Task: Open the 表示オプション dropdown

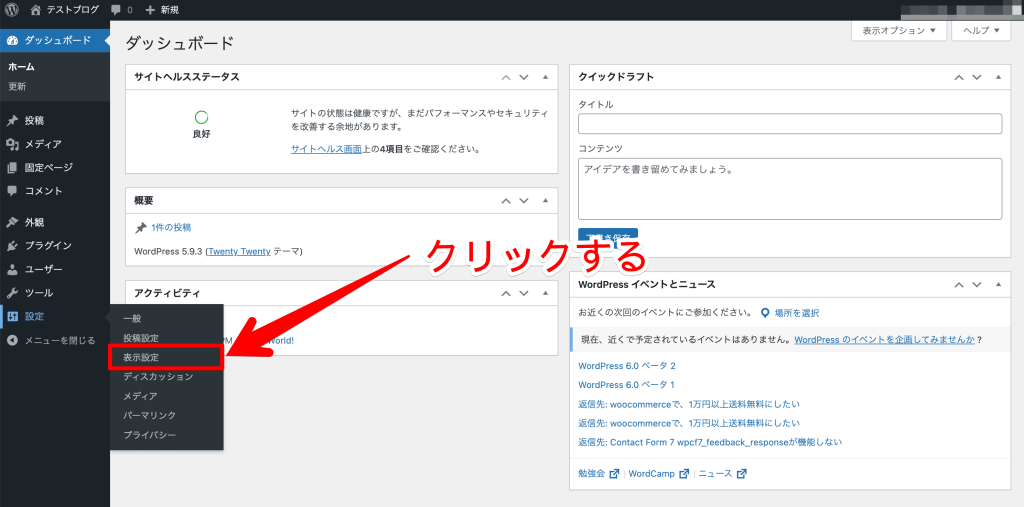Action: 899,31
